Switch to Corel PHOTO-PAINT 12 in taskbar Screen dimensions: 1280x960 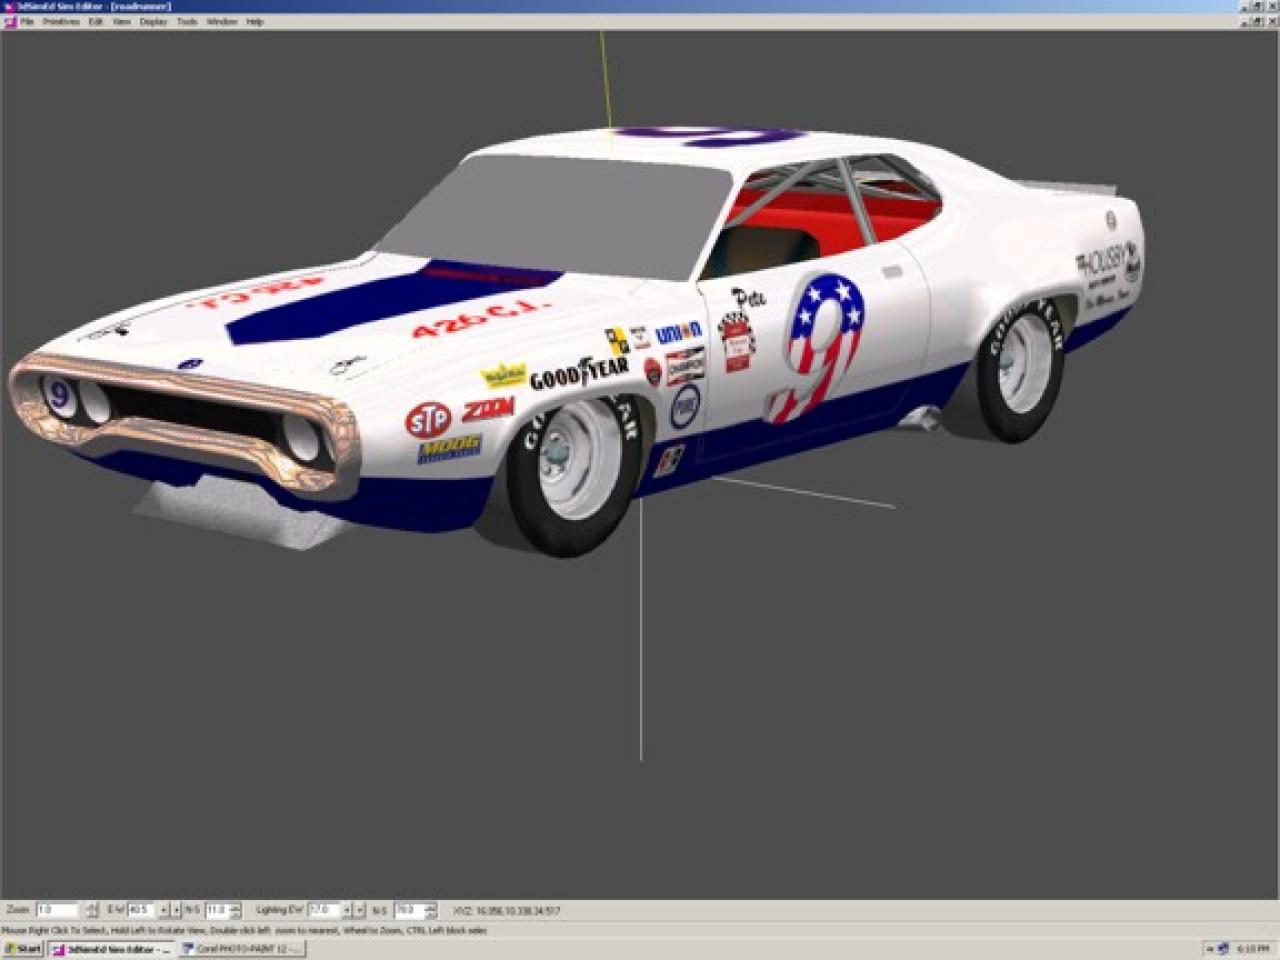242,949
